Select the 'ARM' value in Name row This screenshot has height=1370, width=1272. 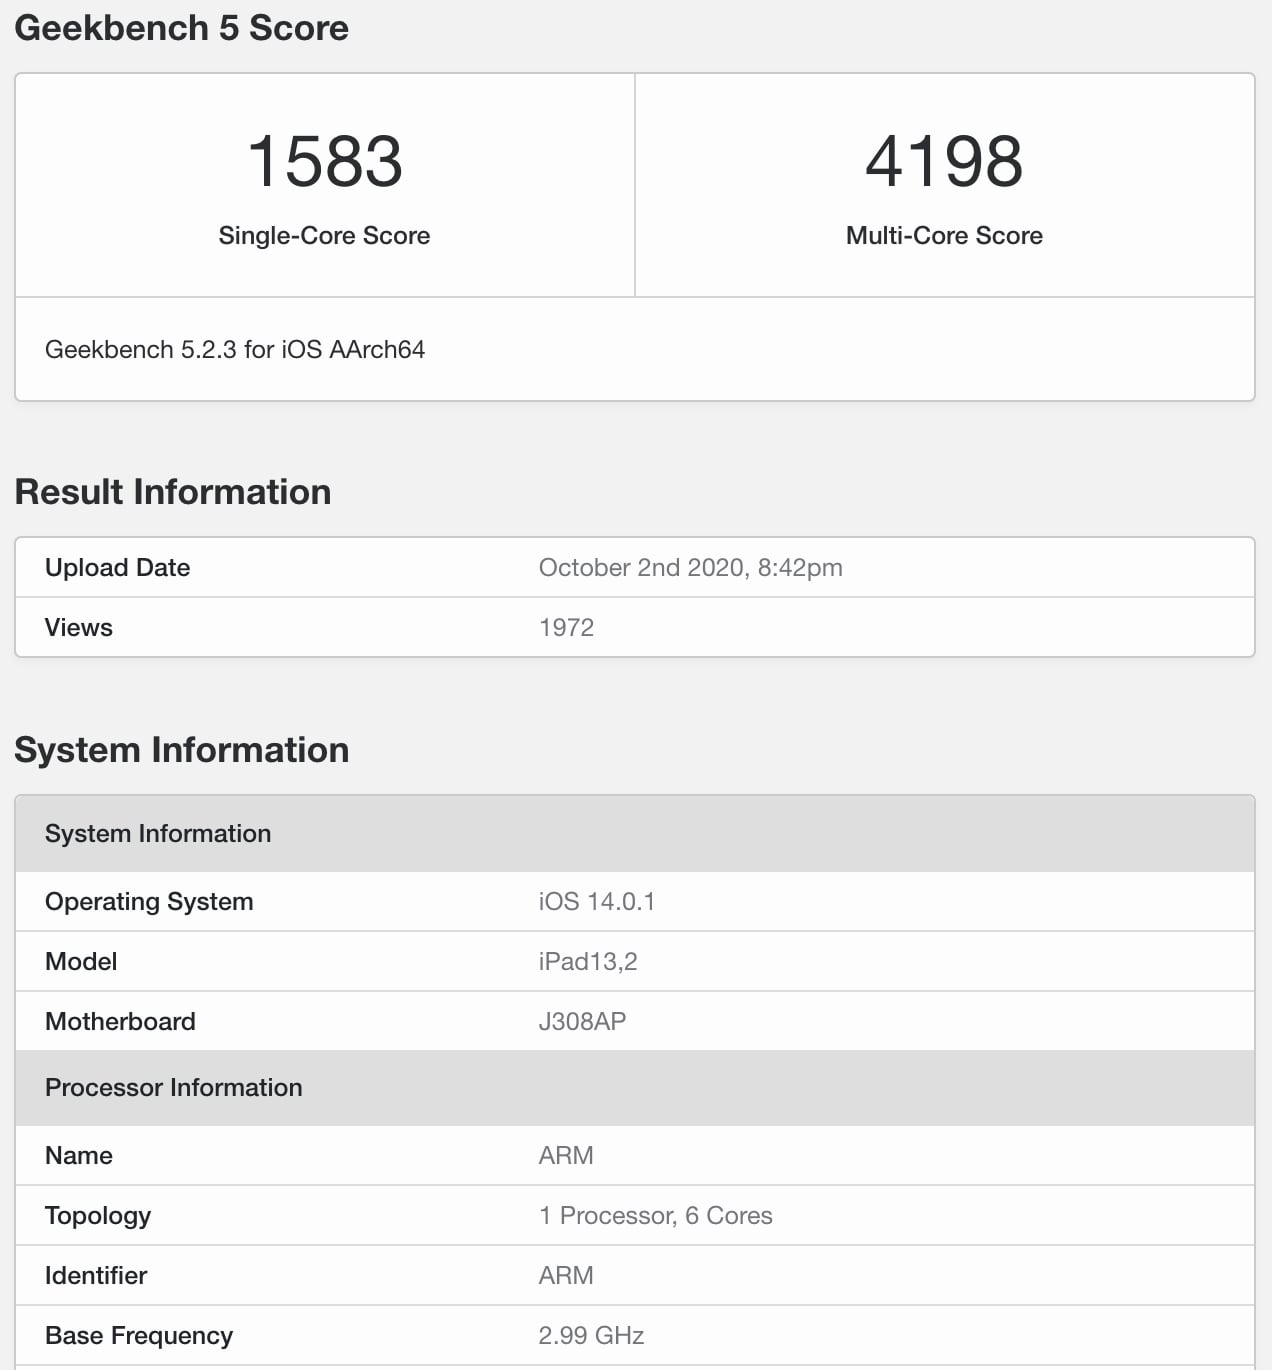[x=566, y=1155]
